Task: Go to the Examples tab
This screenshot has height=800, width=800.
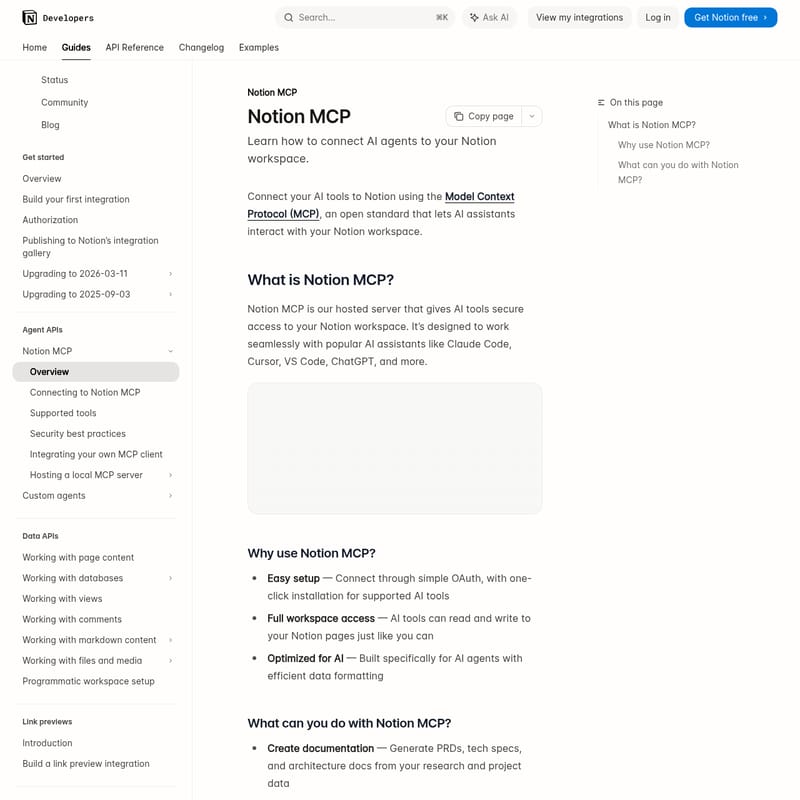Action: click(259, 47)
